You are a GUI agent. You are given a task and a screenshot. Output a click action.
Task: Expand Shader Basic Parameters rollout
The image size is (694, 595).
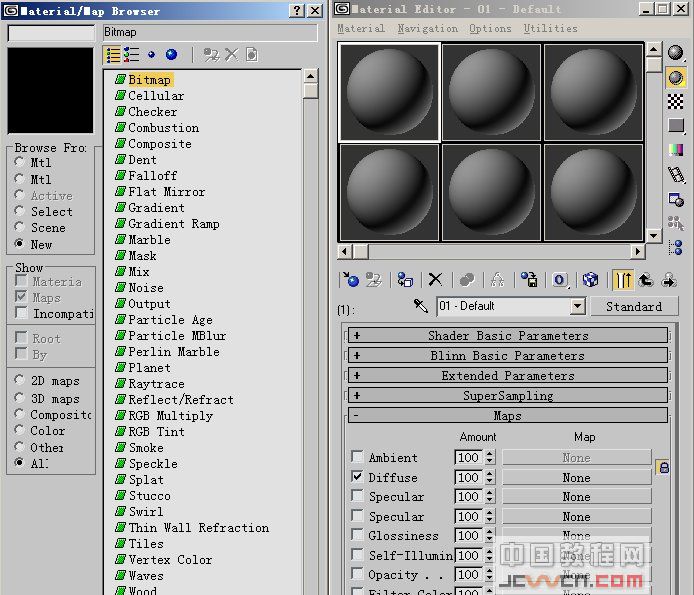pos(508,336)
